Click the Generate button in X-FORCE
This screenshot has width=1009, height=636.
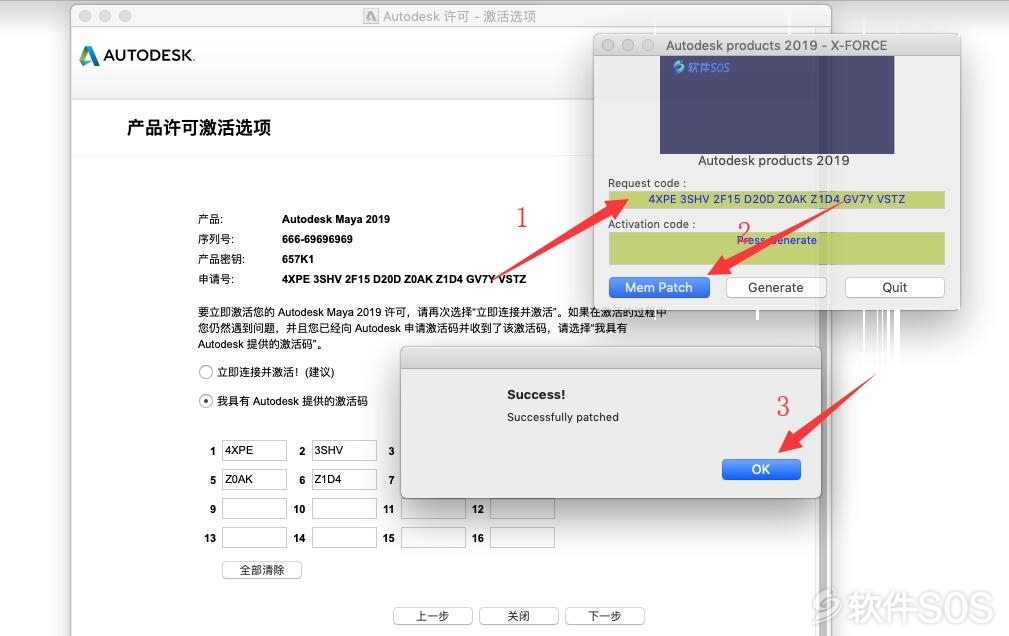click(775, 288)
